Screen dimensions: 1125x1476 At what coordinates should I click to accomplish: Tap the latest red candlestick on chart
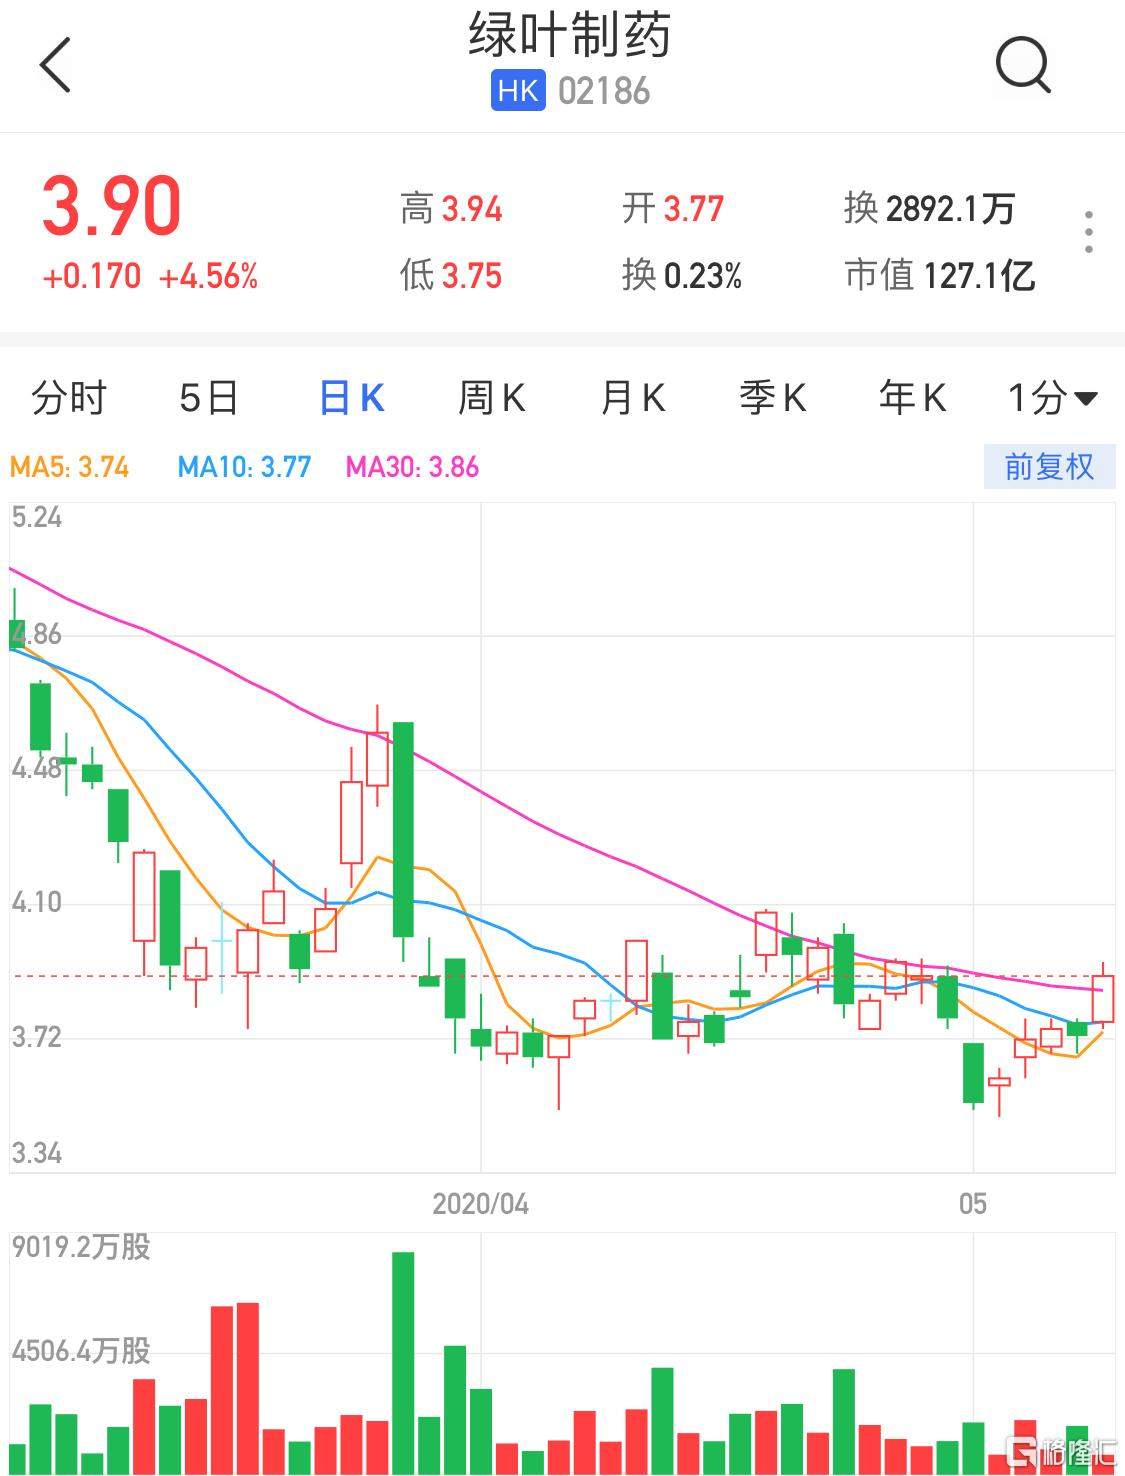coord(1103,998)
